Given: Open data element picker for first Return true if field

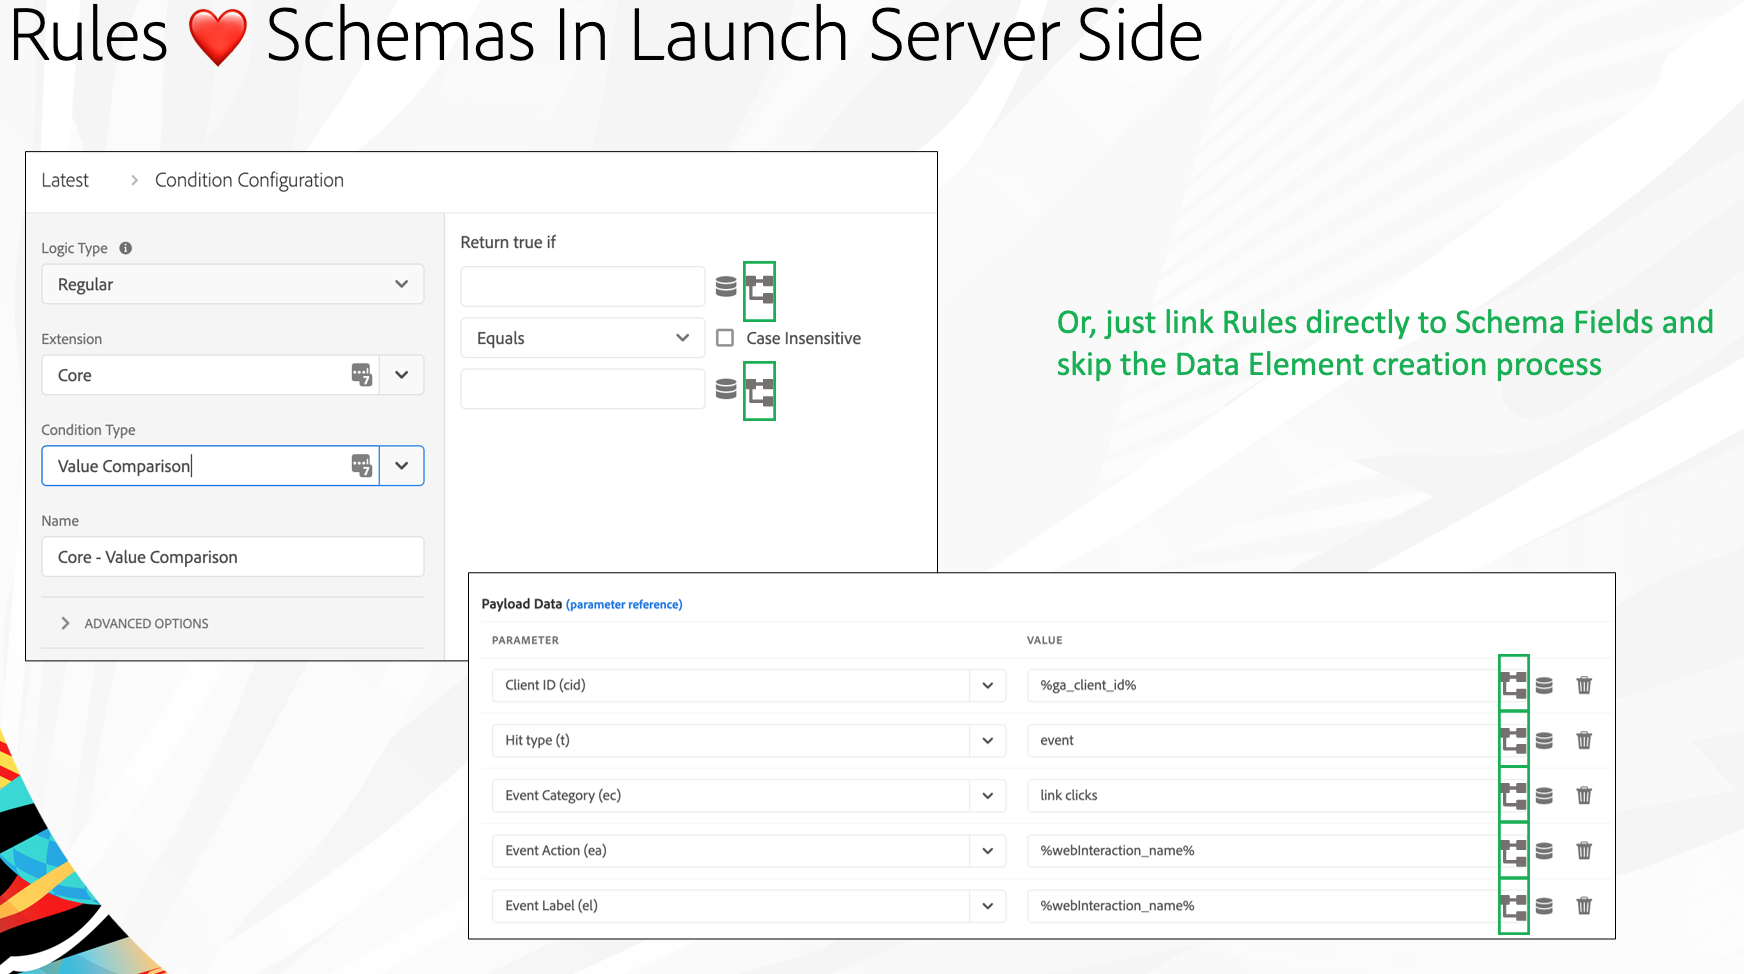Looking at the screenshot, I should (726, 287).
